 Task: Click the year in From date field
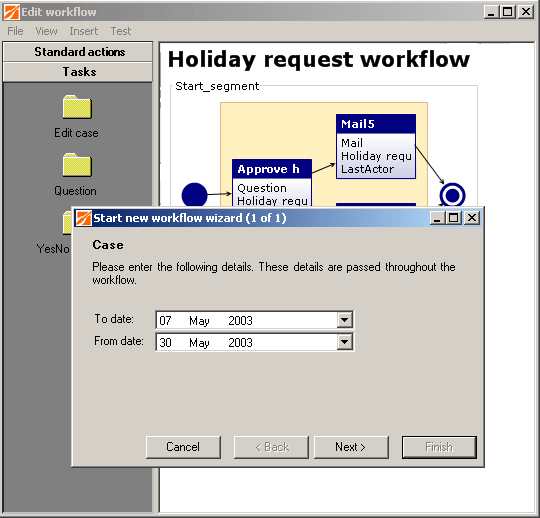click(x=240, y=343)
